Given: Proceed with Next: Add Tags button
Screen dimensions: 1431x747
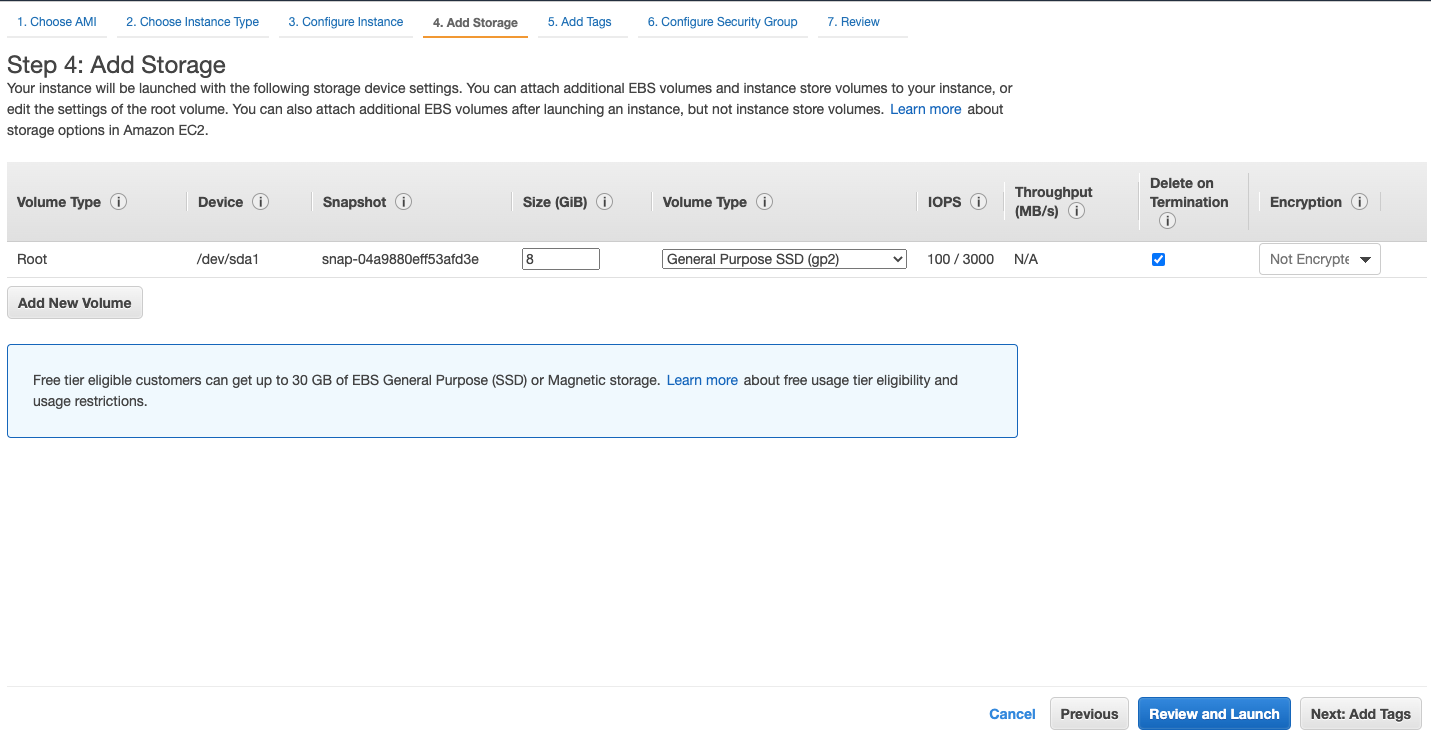Looking at the screenshot, I should (1360, 714).
